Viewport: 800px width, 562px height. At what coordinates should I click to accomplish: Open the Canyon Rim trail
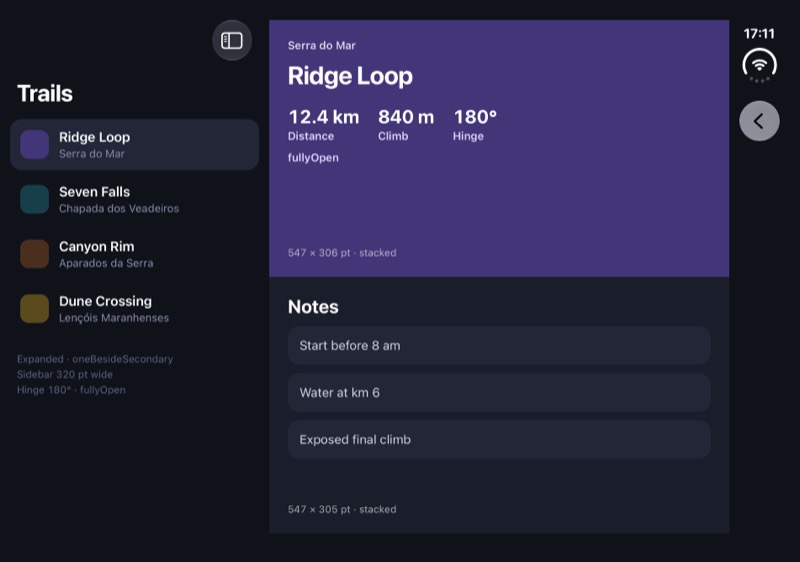point(134,254)
